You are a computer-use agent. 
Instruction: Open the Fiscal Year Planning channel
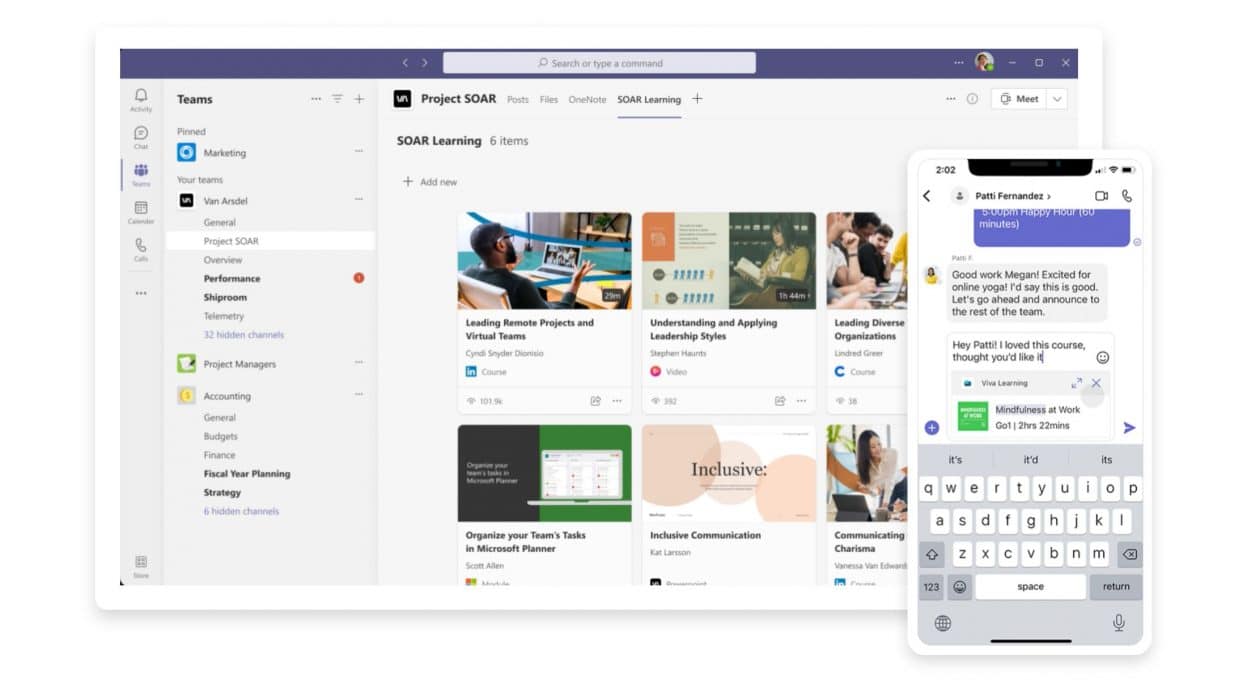247,474
